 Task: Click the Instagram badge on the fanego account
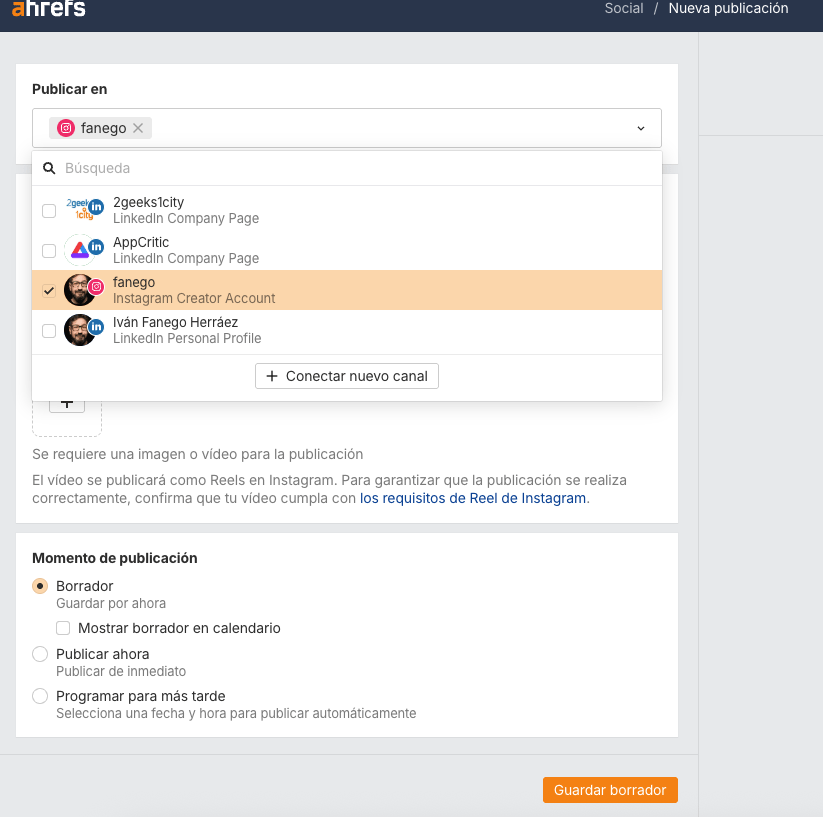click(97, 285)
